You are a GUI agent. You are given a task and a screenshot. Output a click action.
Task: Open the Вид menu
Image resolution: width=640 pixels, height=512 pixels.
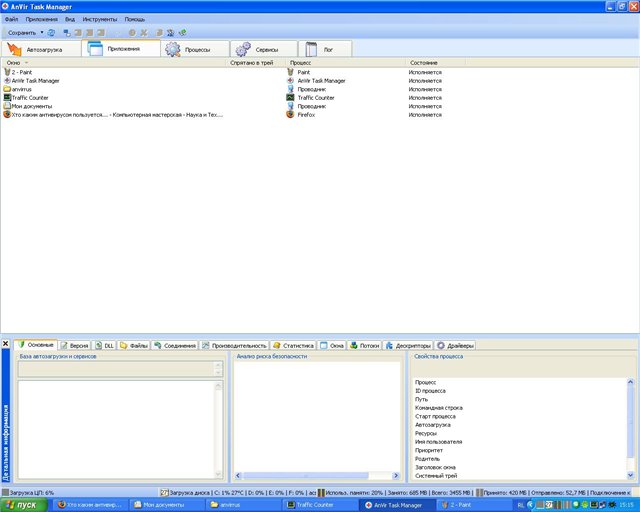coord(70,19)
